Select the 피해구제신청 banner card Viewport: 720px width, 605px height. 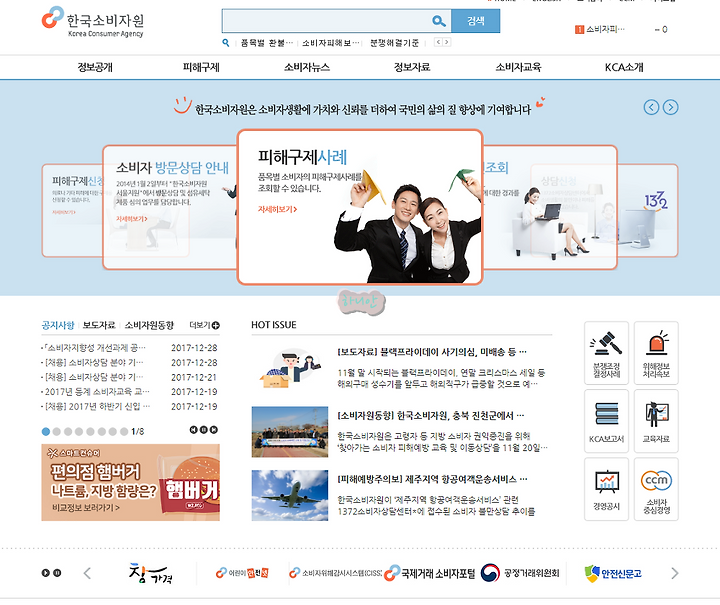tap(72, 210)
